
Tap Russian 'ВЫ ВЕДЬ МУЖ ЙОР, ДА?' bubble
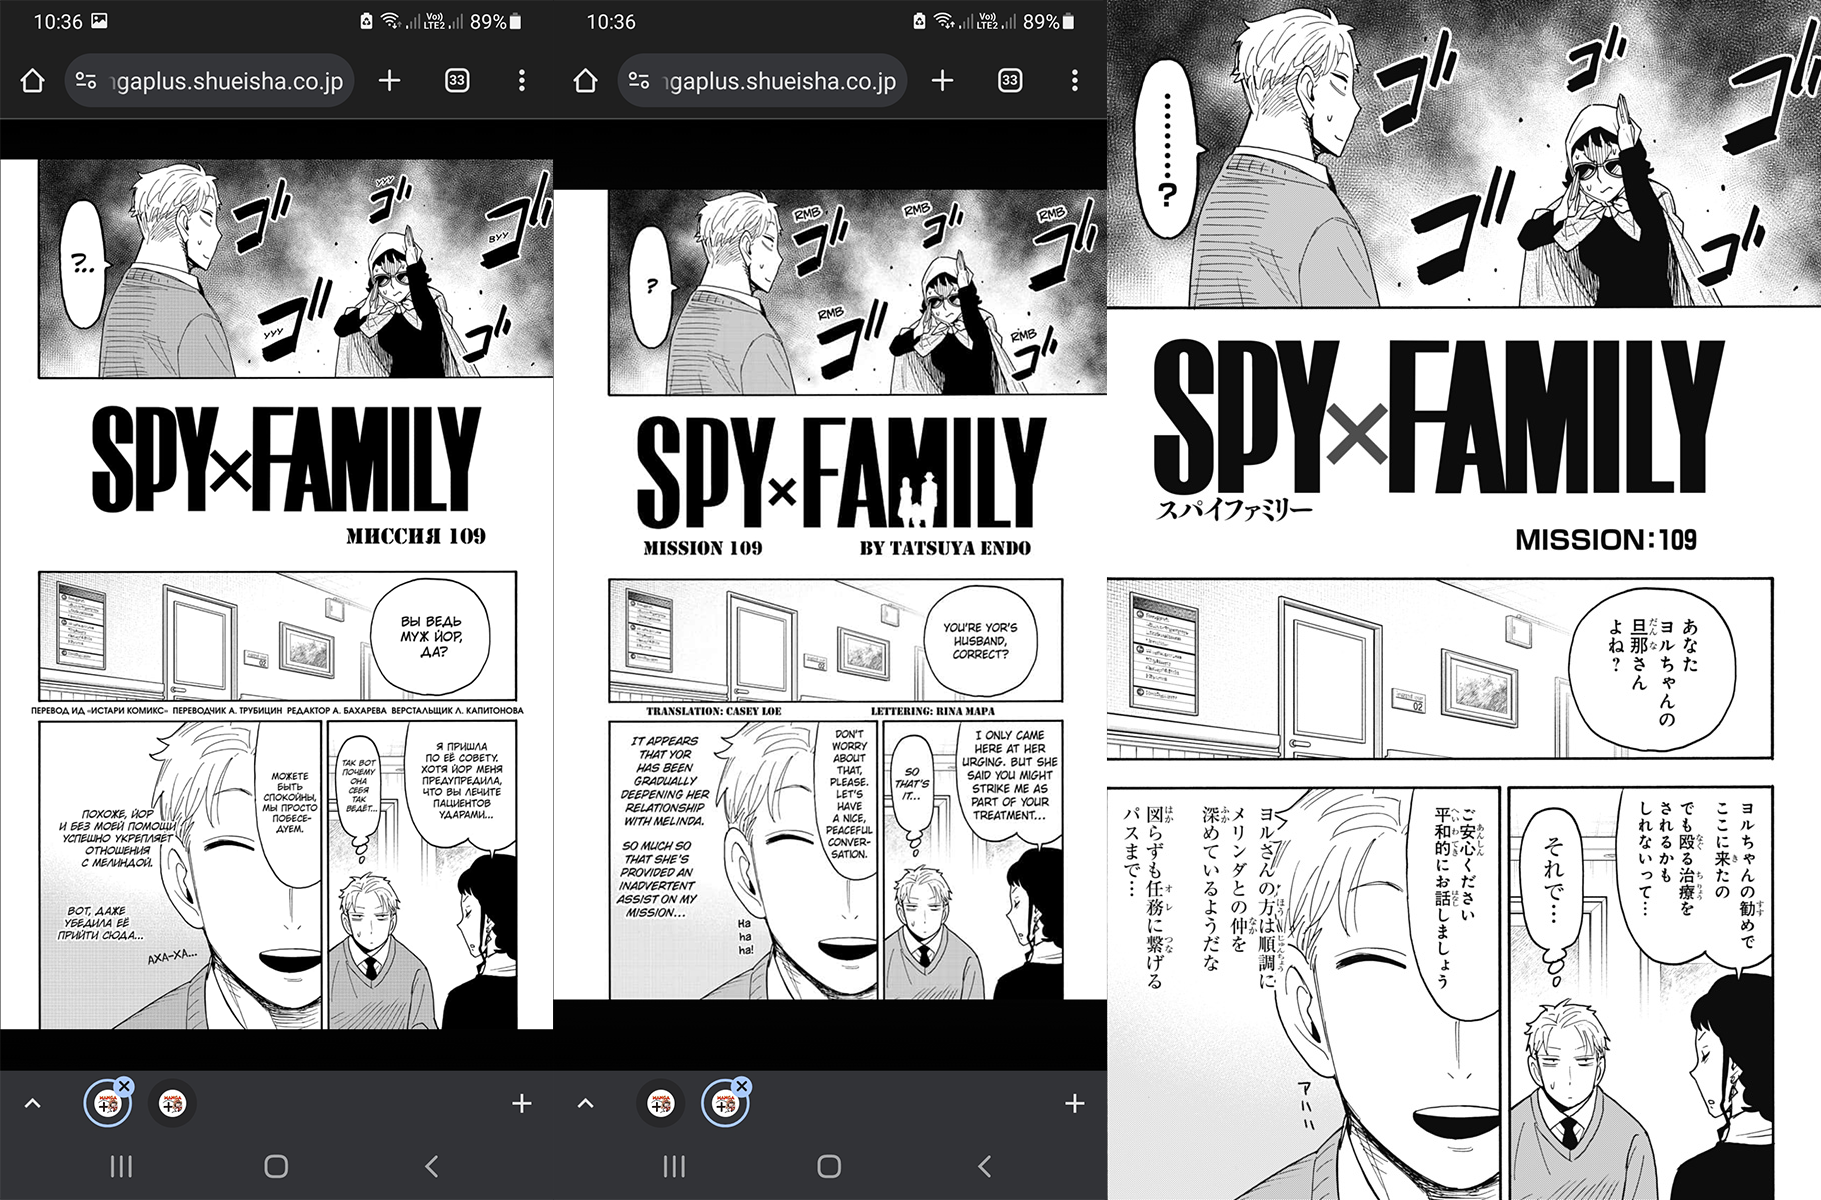click(x=431, y=636)
